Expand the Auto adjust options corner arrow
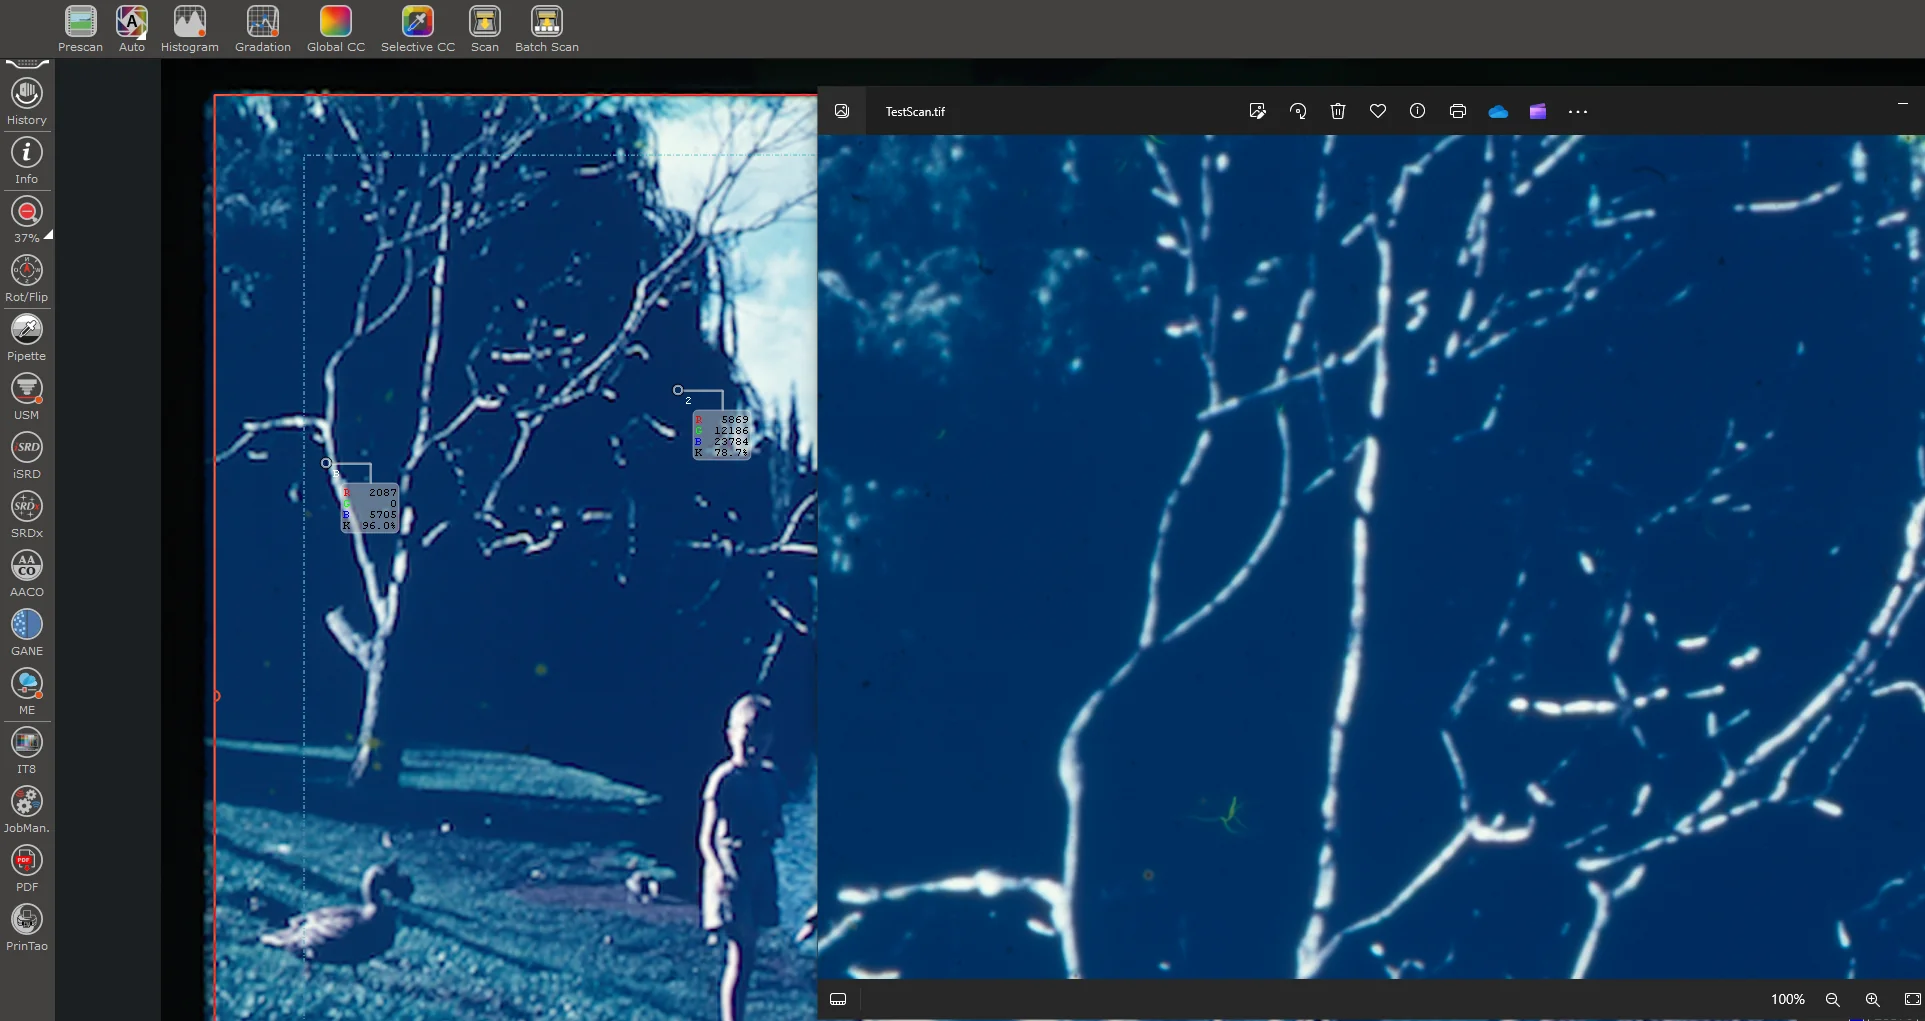Image resolution: width=1925 pixels, height=1021 pixels. tap(143, 35)
